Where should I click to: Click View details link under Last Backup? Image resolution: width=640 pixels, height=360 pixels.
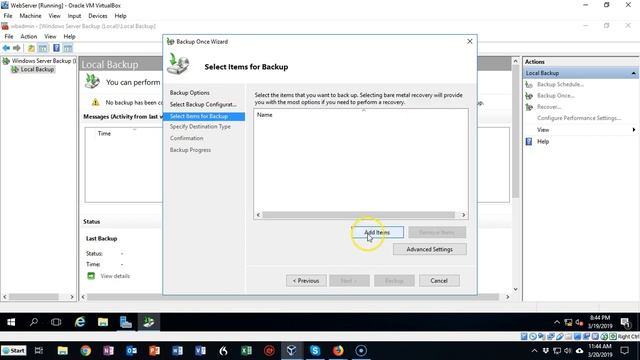pos(115,276)
